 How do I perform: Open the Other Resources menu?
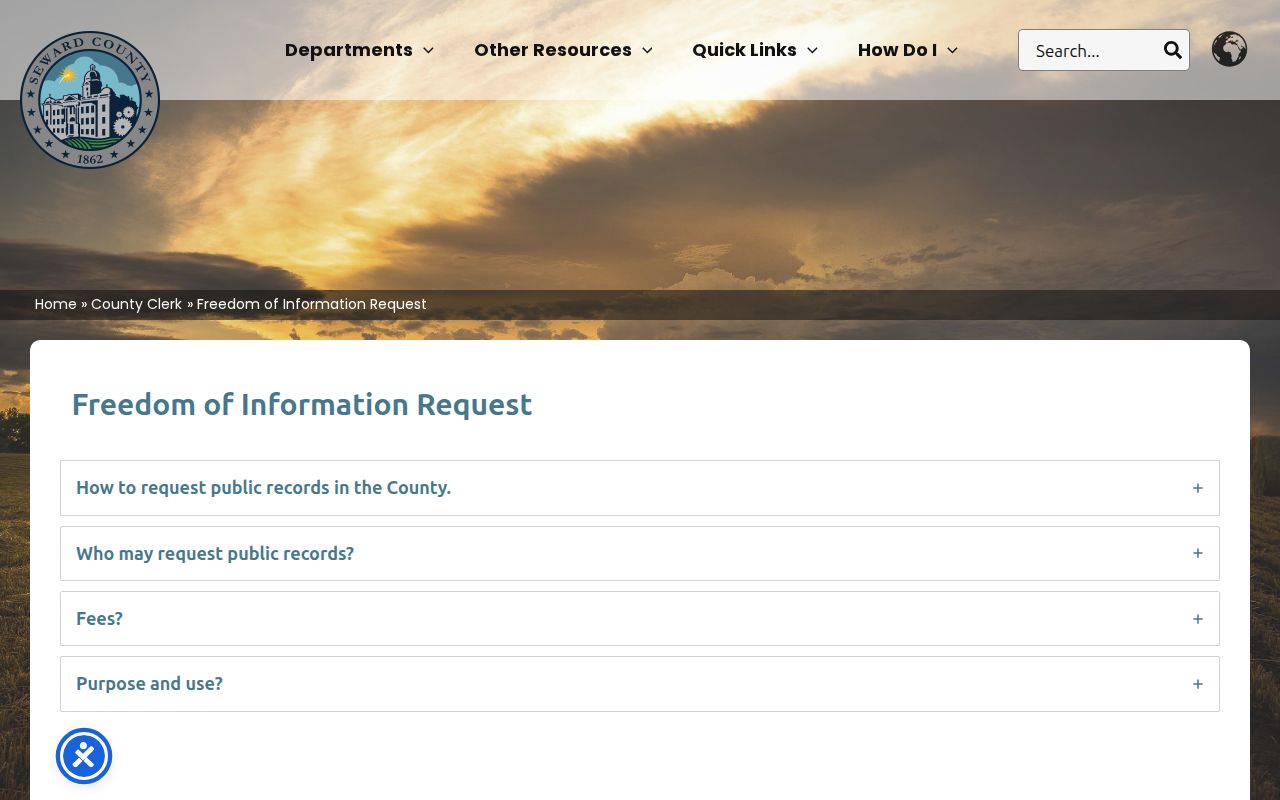click(x=563, y=50)
